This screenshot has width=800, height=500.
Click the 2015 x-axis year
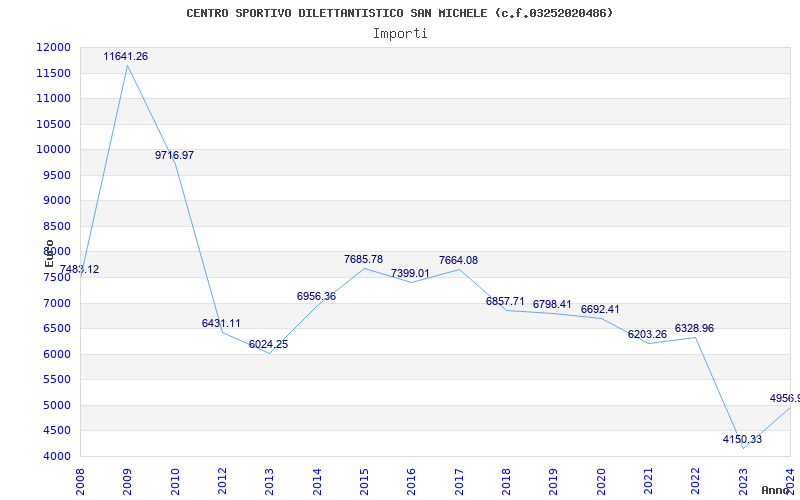pyautogui.click(x=364, y=482)
